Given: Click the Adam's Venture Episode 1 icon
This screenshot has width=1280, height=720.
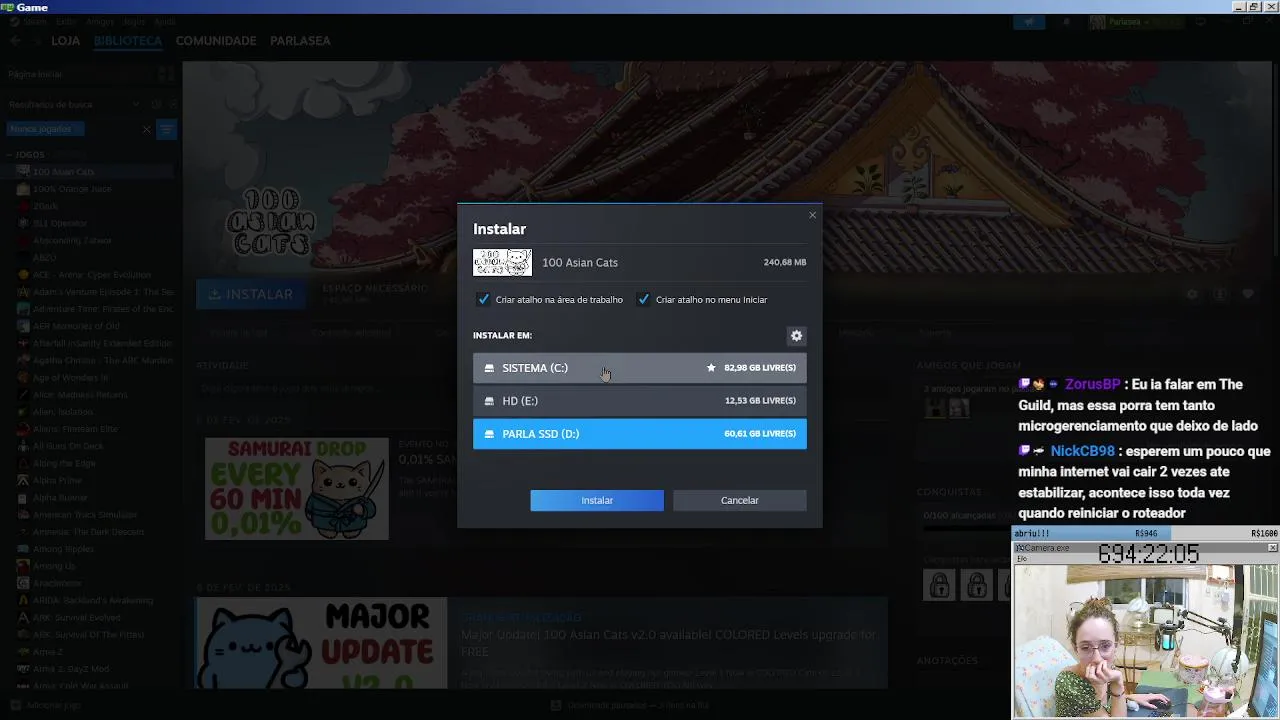Looking at the screenshot, I should pos(23,292).
